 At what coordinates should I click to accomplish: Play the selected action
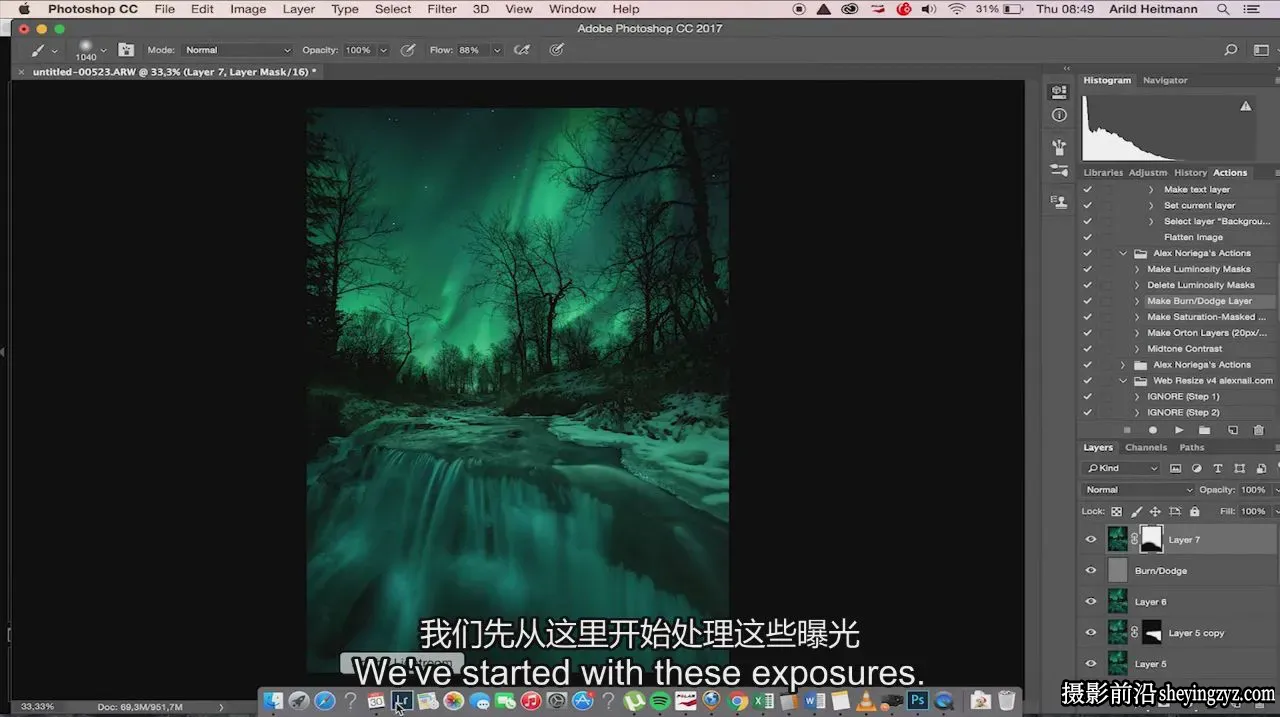[1179, 430]
